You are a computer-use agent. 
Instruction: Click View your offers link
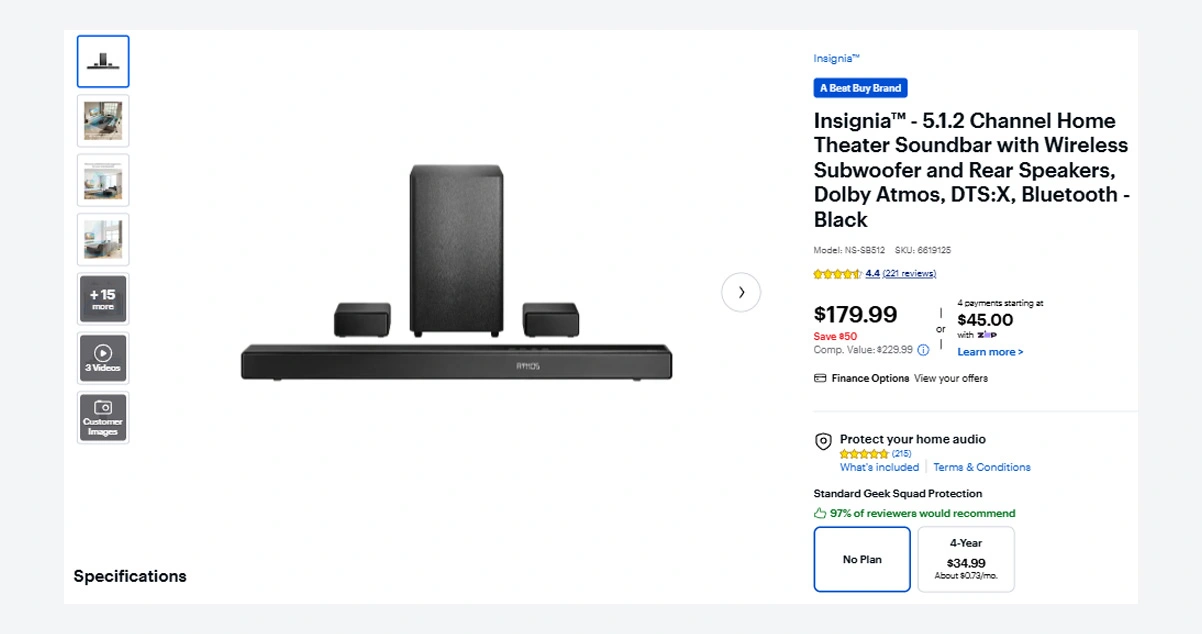click(951, 378)
